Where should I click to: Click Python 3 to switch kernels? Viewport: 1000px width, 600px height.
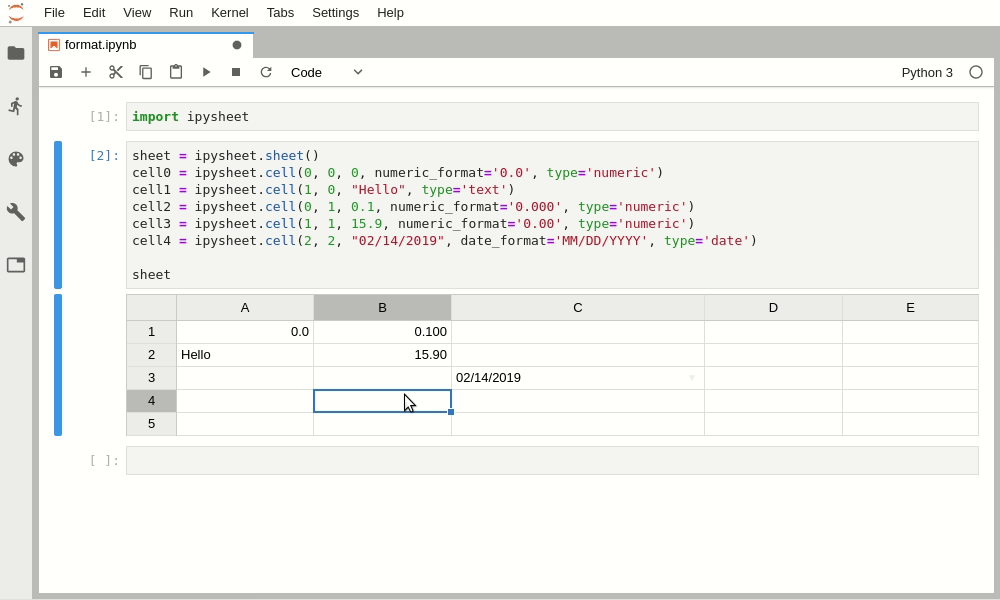926,72
